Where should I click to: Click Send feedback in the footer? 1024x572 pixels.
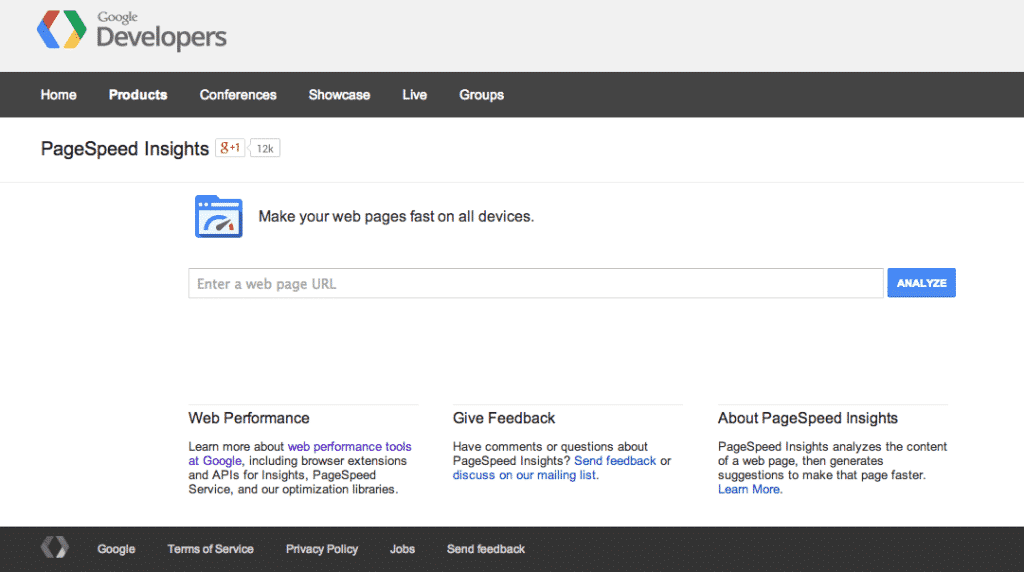[486, 549]
